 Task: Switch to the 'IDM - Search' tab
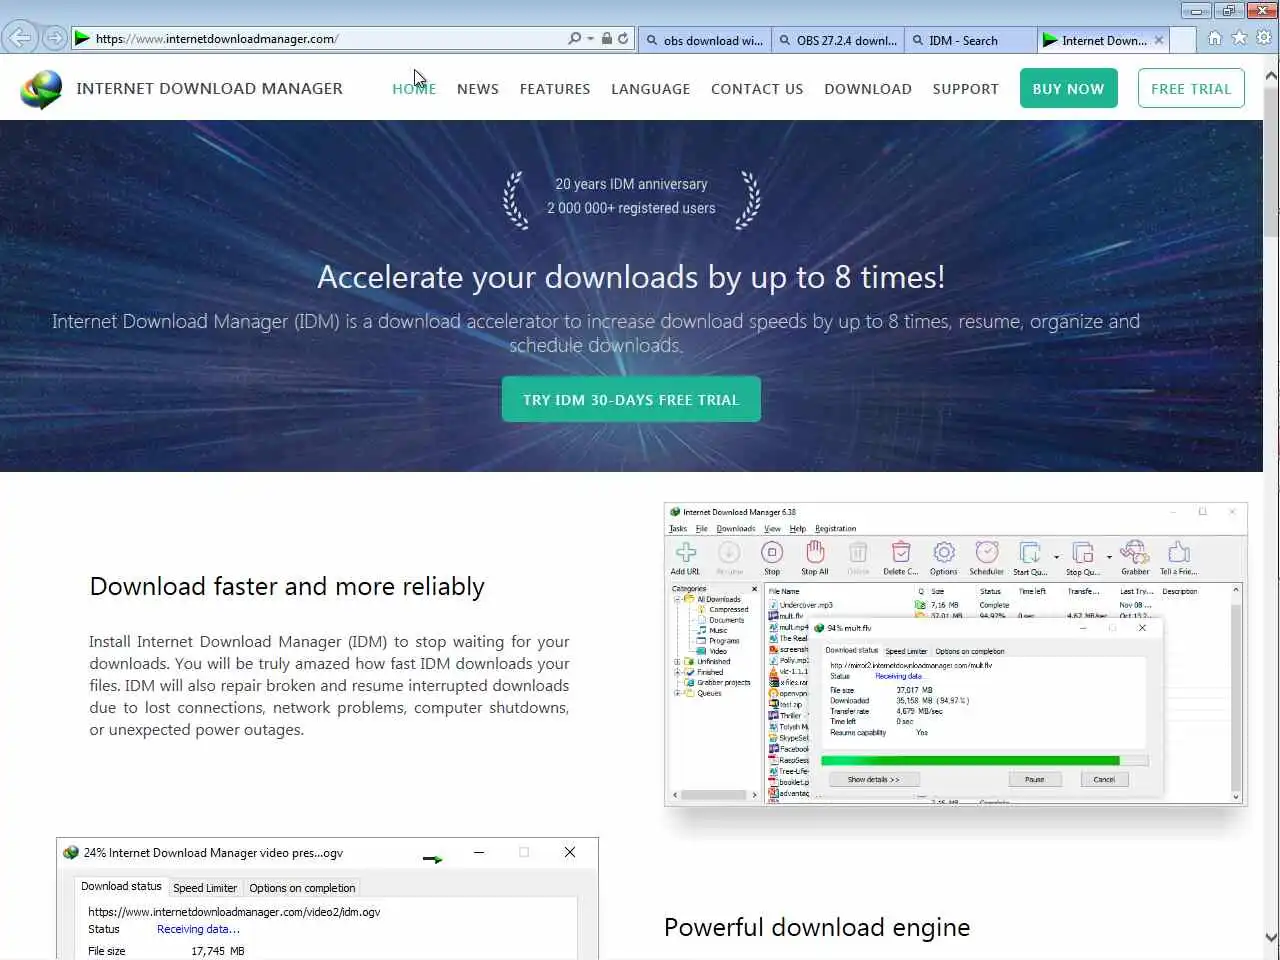tap(970, 40)
